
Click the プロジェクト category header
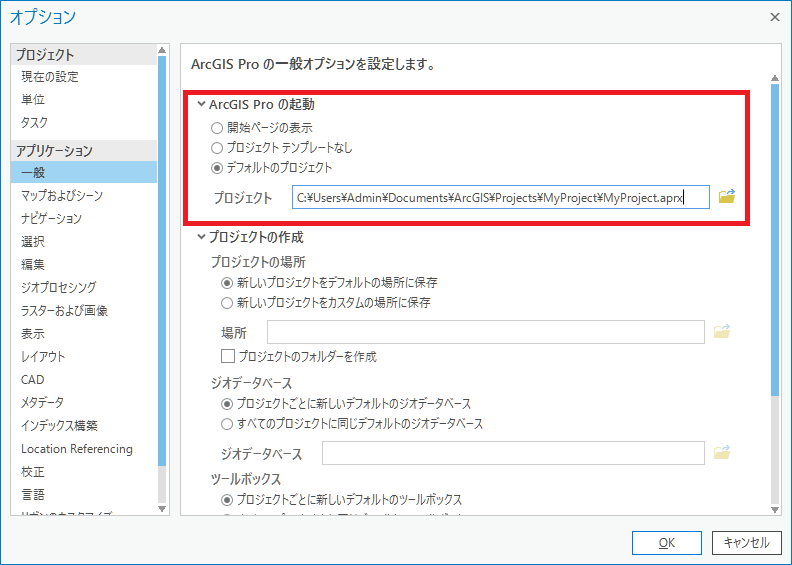point(84,55)
